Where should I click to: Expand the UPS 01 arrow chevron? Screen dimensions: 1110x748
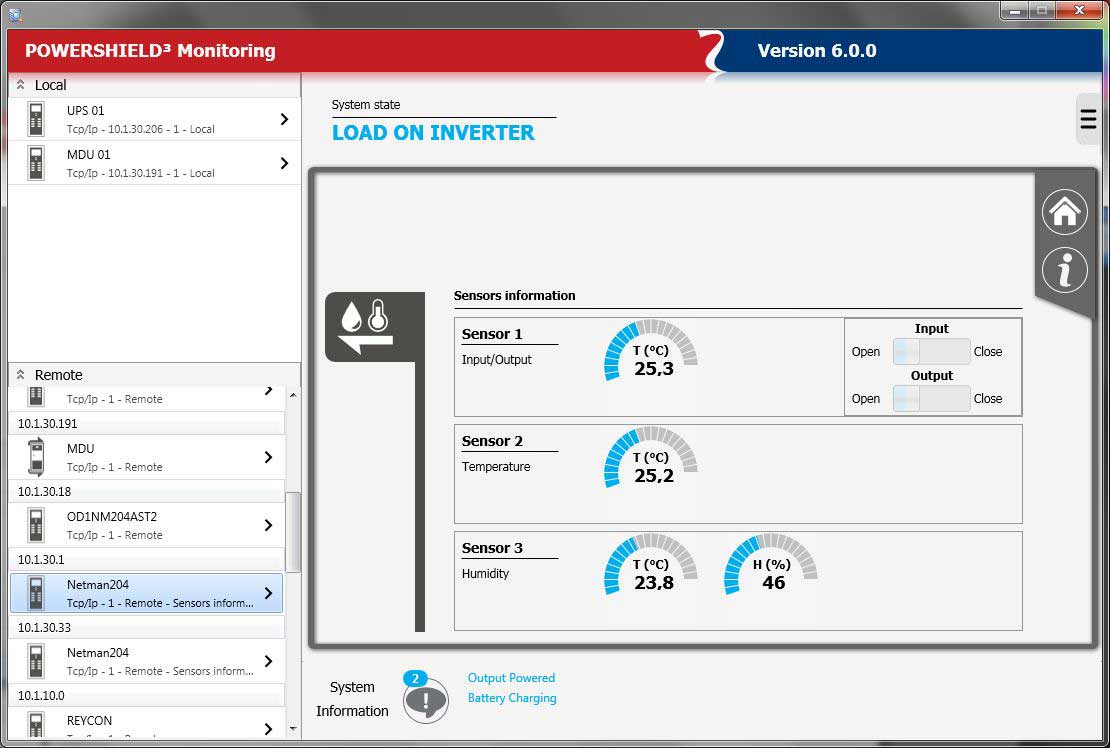point(284,119)
